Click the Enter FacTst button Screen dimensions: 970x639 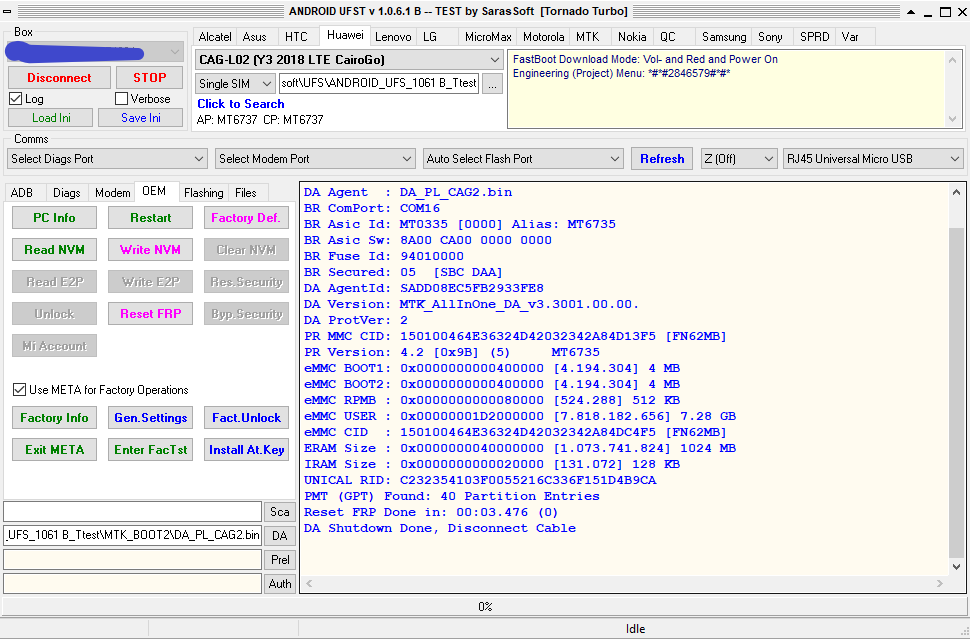point(150,450)
